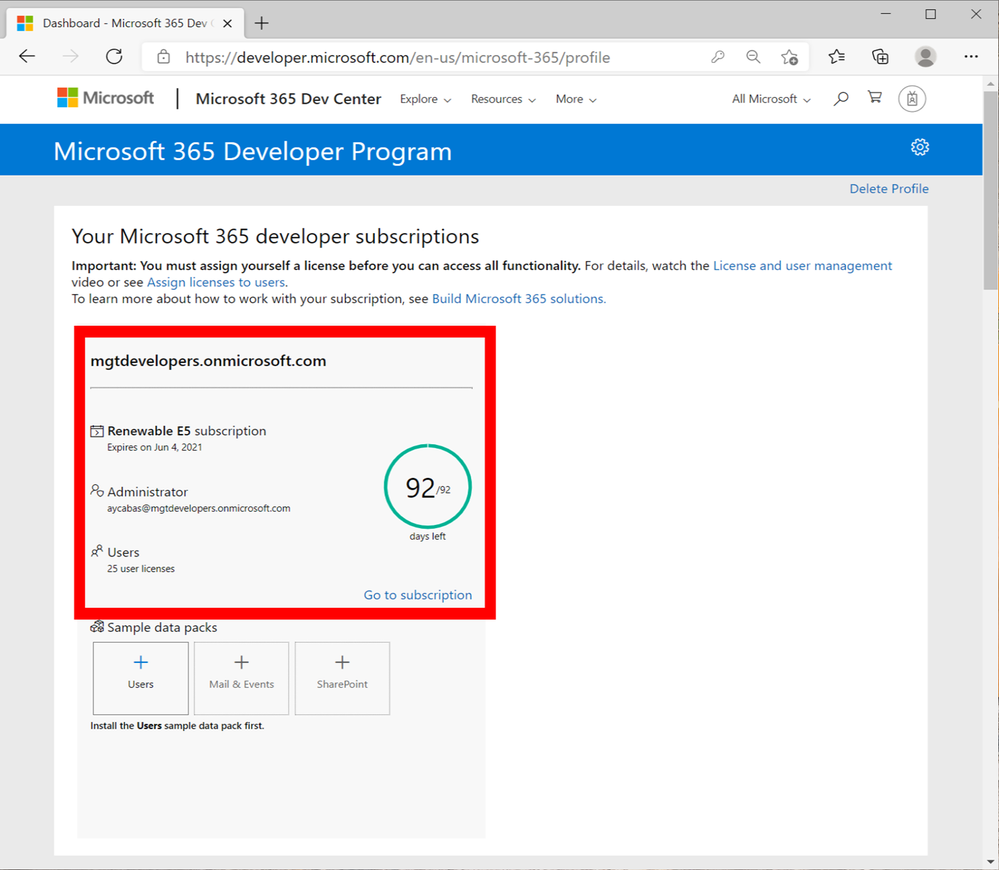
Task: Expand the More dropdown
Action: 576,99
